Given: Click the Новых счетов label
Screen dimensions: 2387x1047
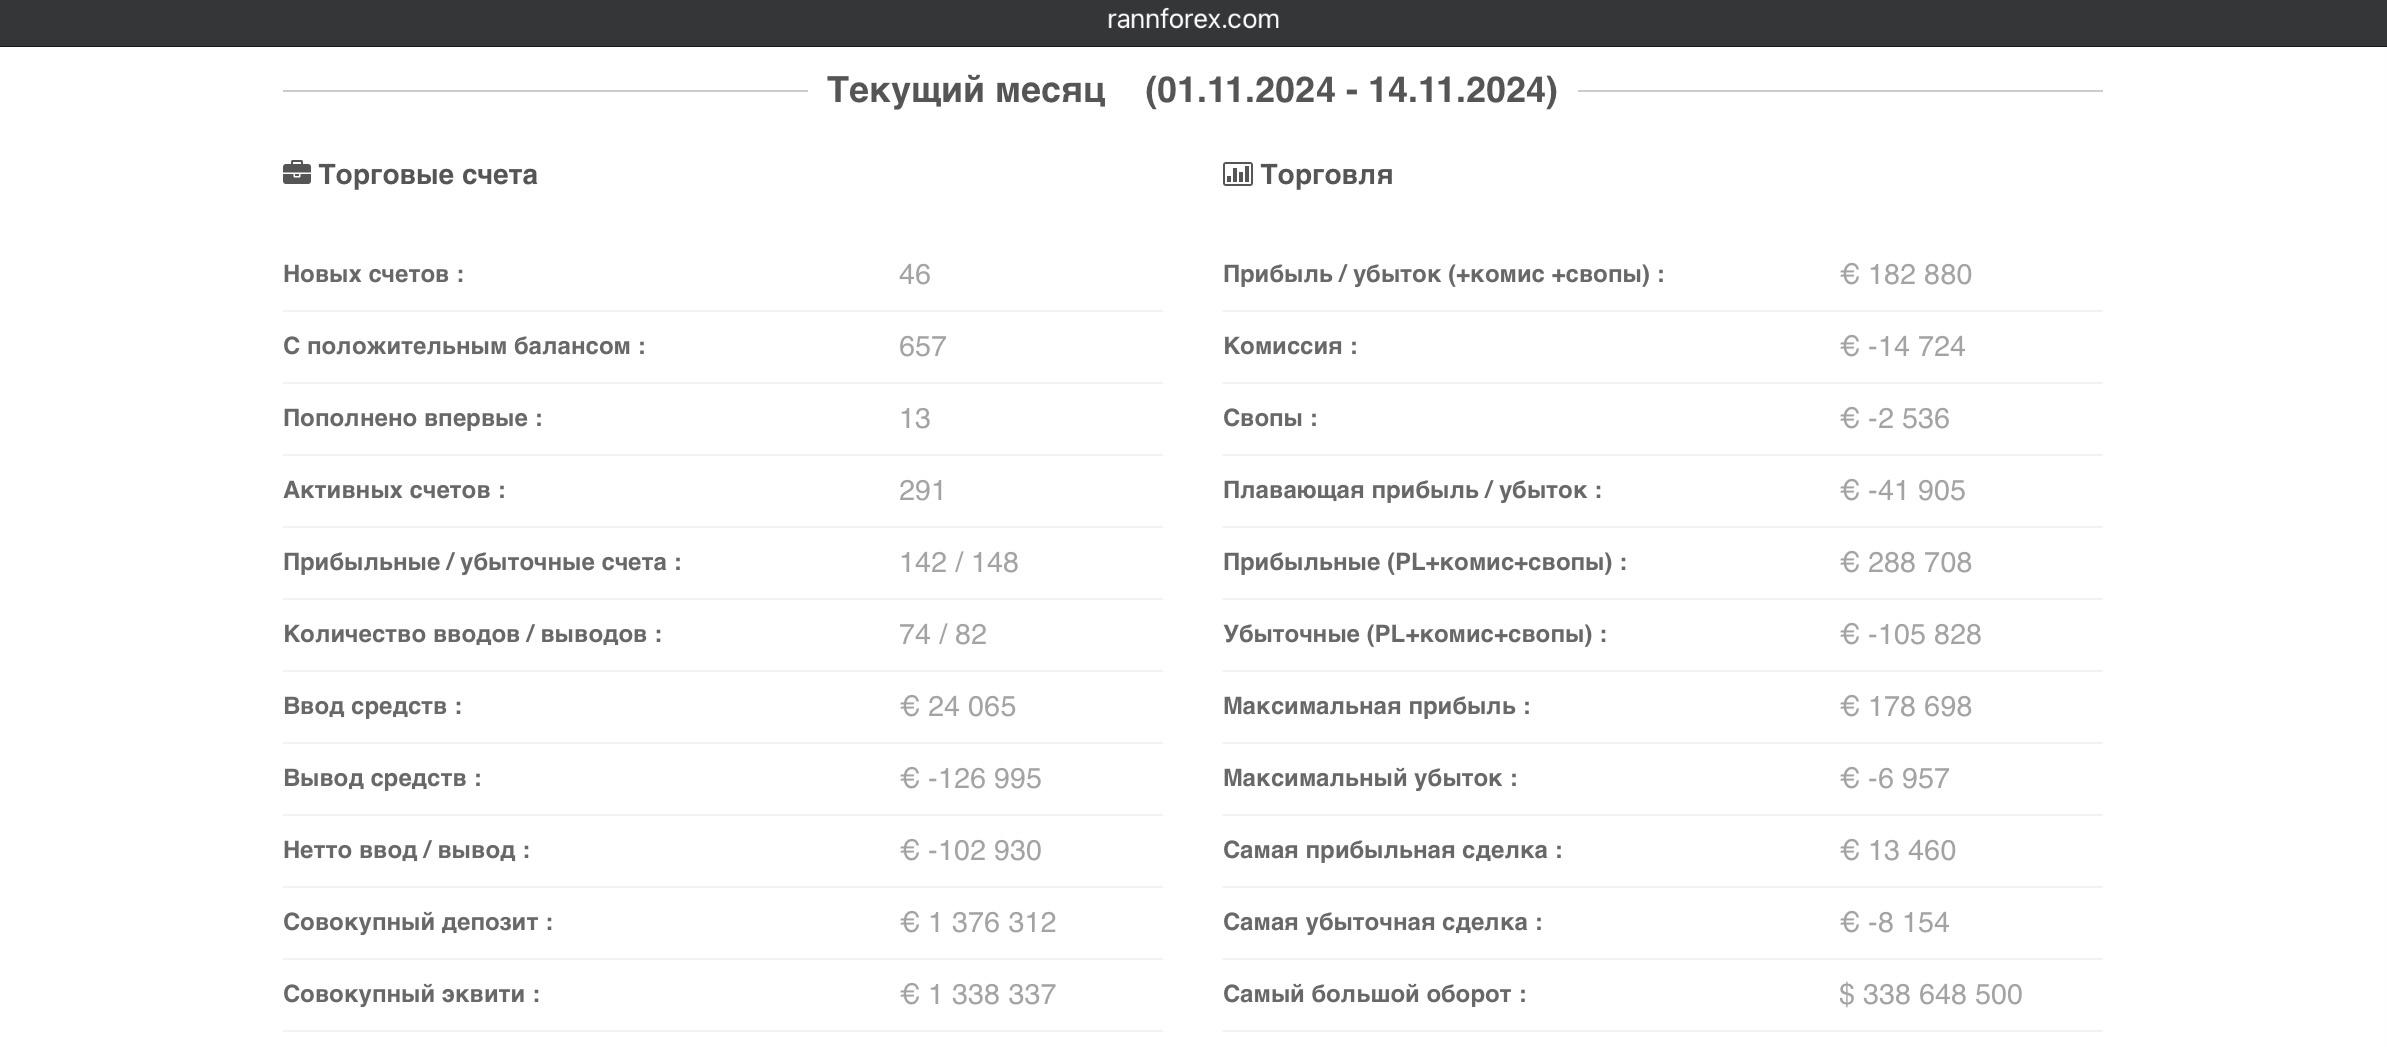Looking at the screenshot, I should pos(373,274).
